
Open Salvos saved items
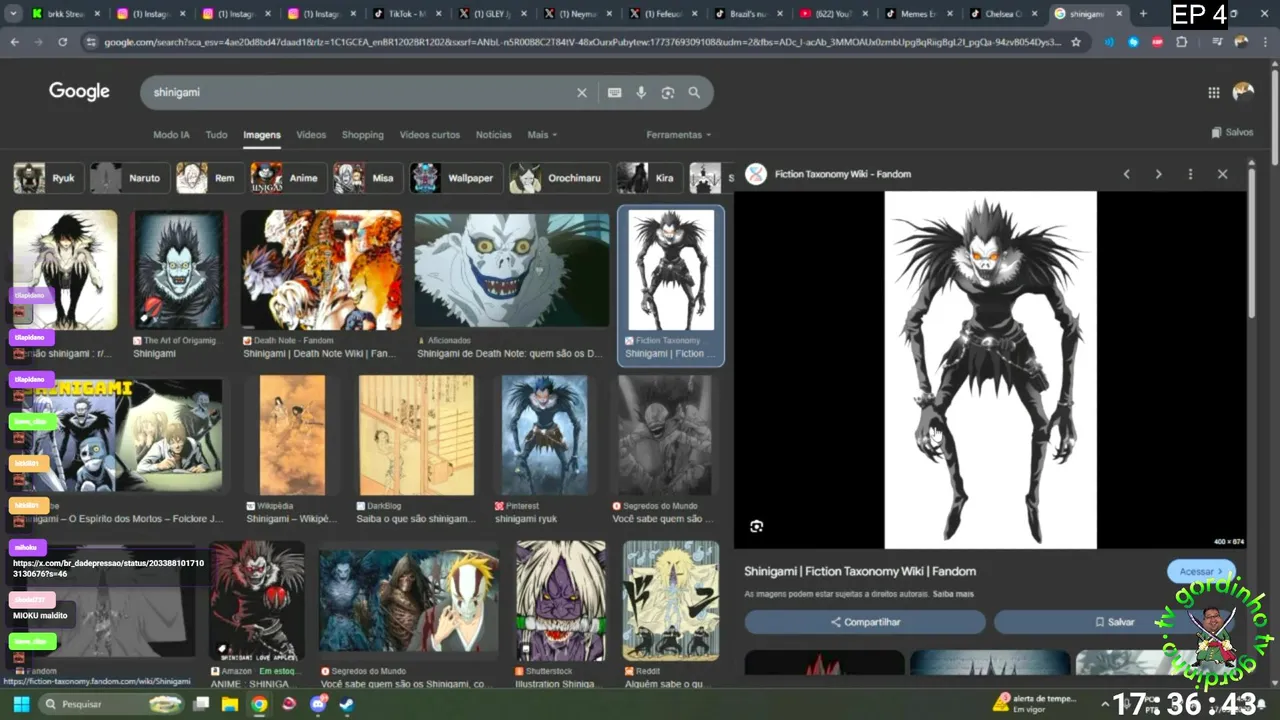tap(1231, 132)
